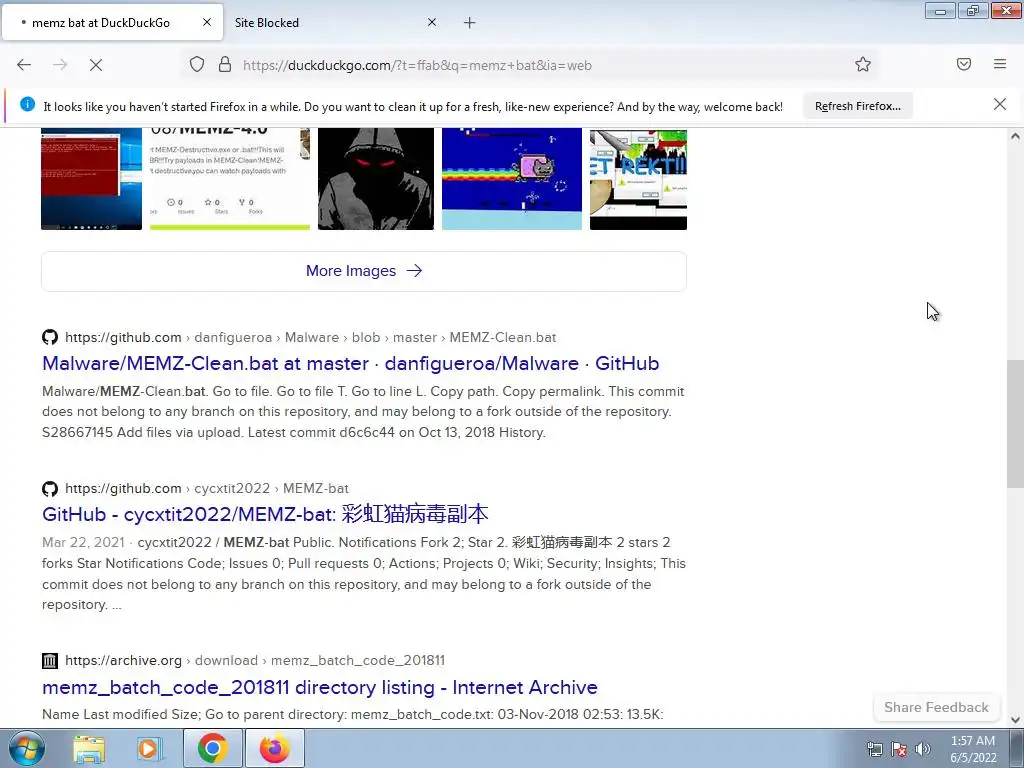Open the Nyan Cat image thumbnail
Viewport: 1024px width, 768px height.
512,179
